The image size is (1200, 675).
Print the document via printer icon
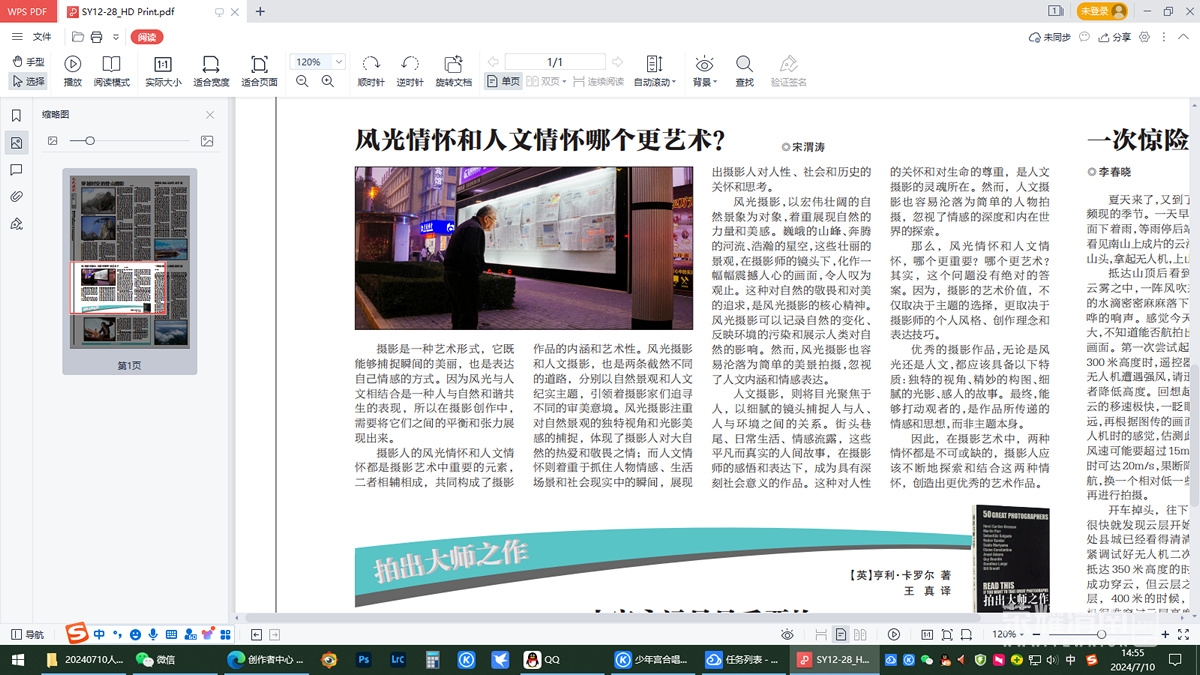[97, 37]
